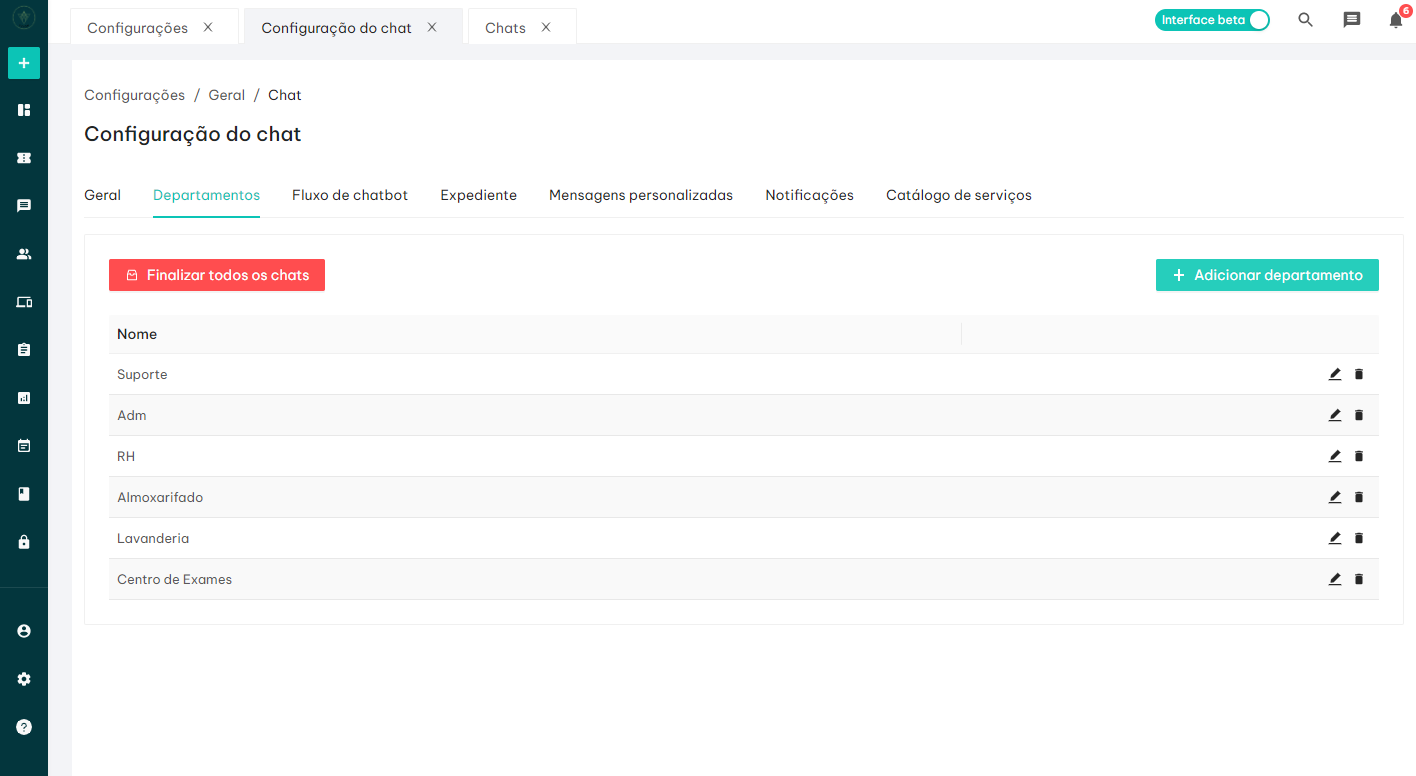1416x776 pixels.
Task: Select the Mensagens personalizadas tab
Action: tap(640, 195)
